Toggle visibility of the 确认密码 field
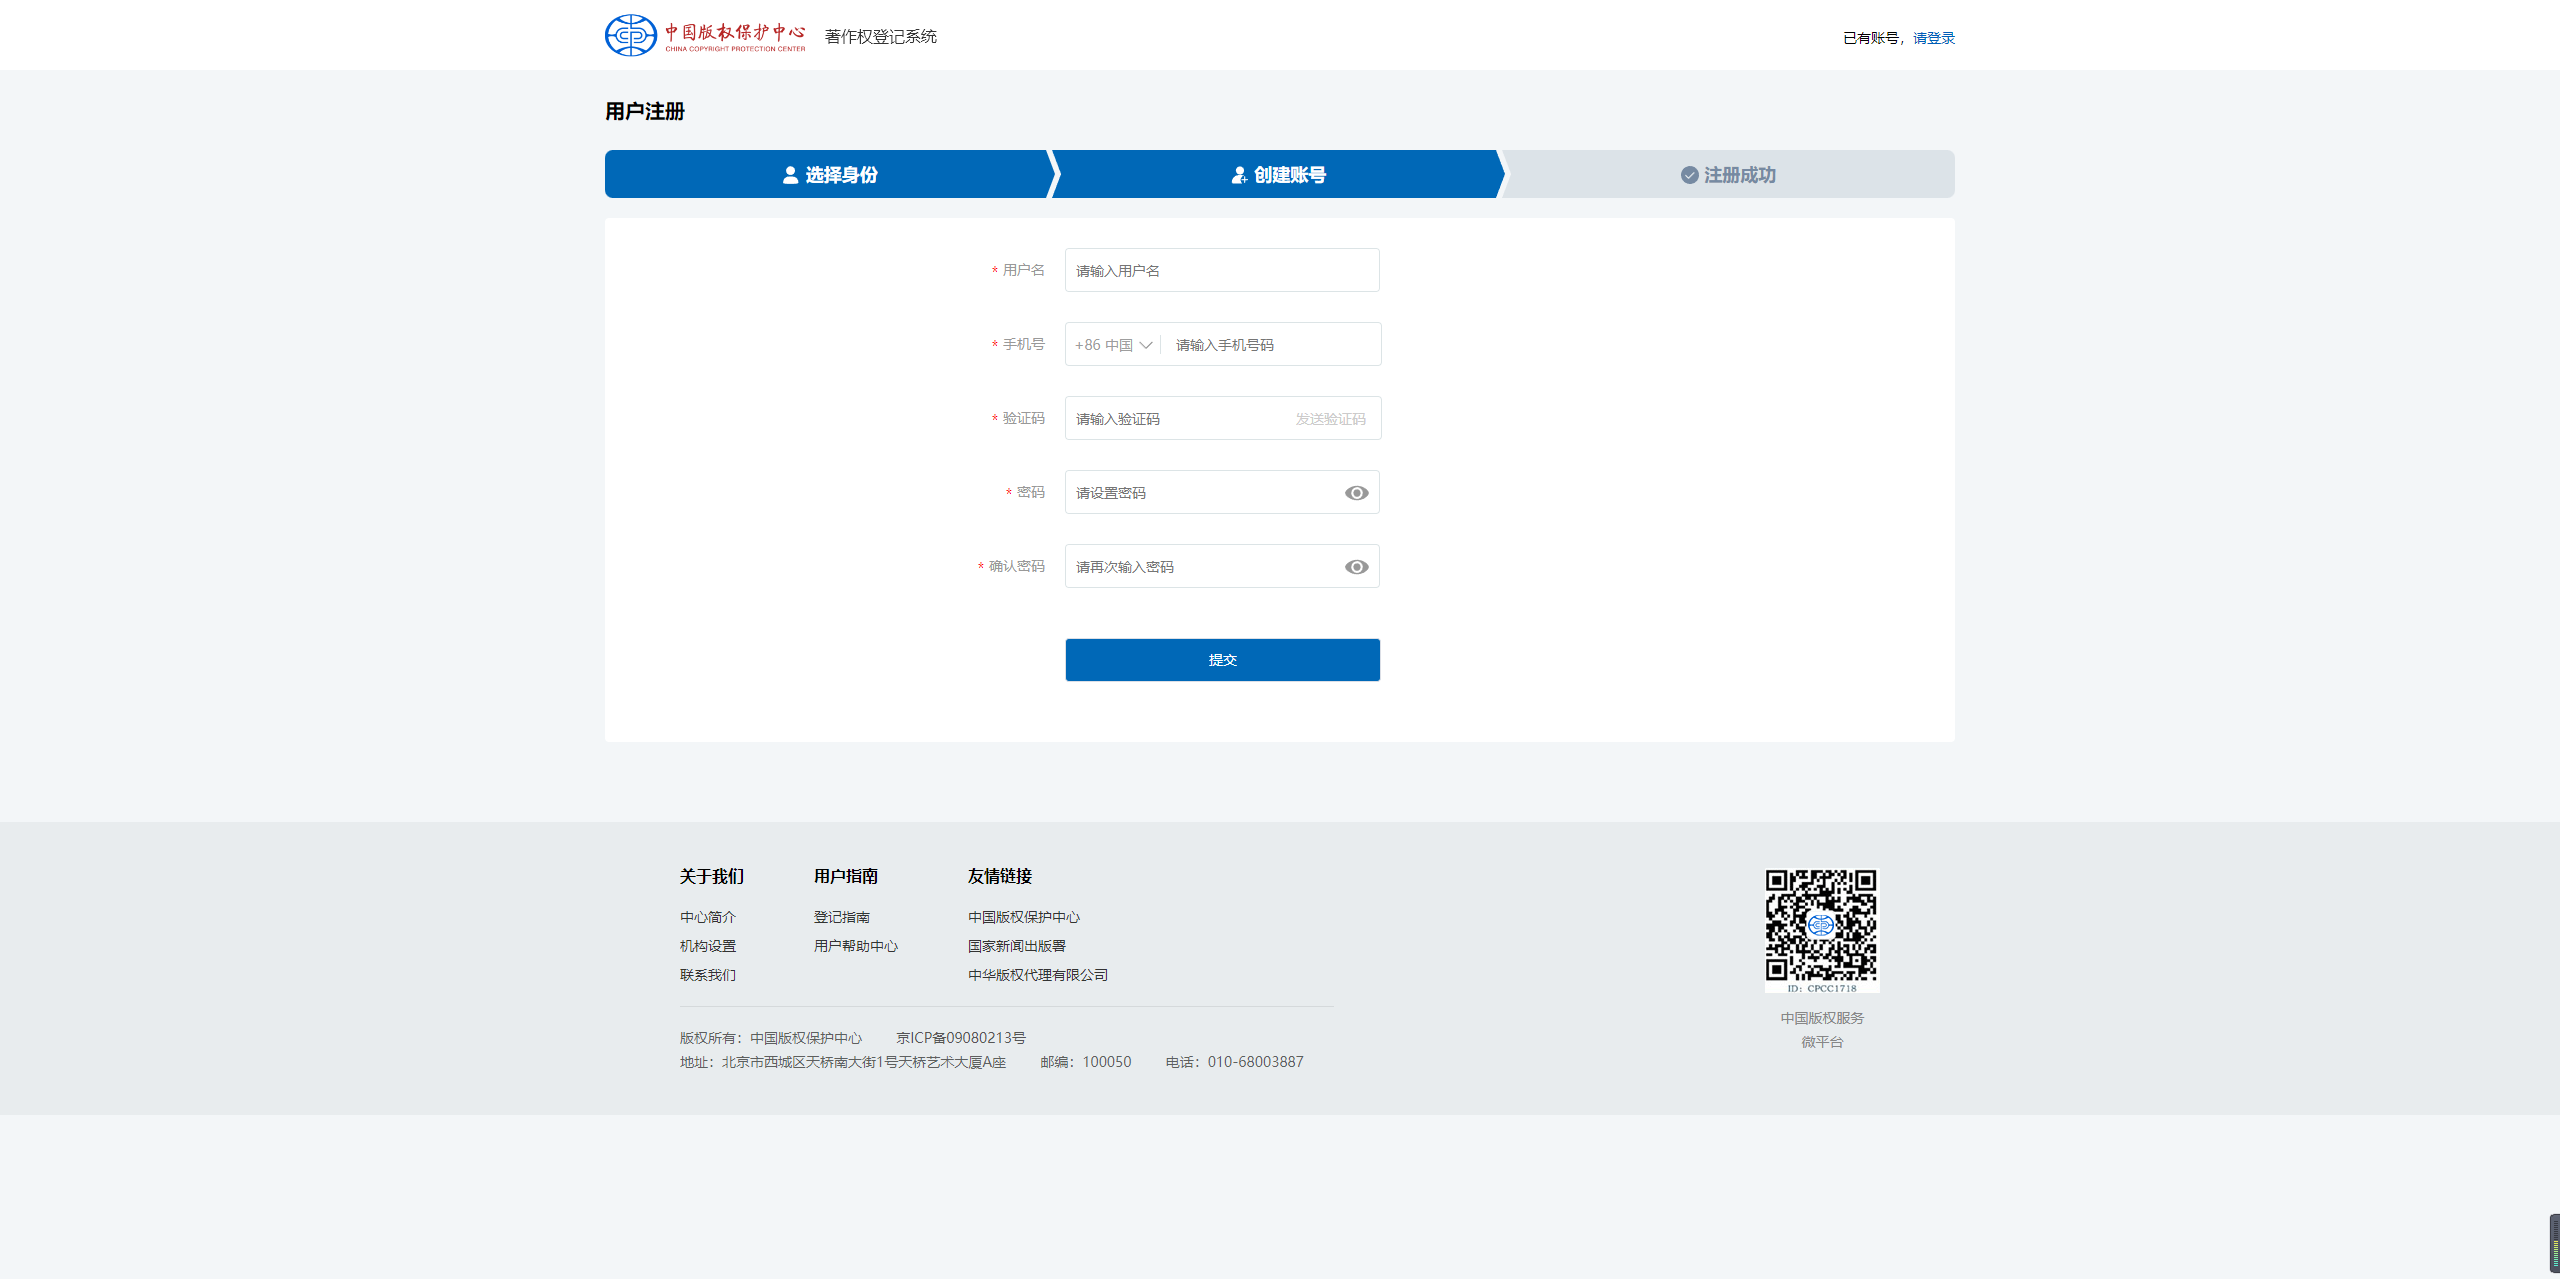 [1356, 567]
